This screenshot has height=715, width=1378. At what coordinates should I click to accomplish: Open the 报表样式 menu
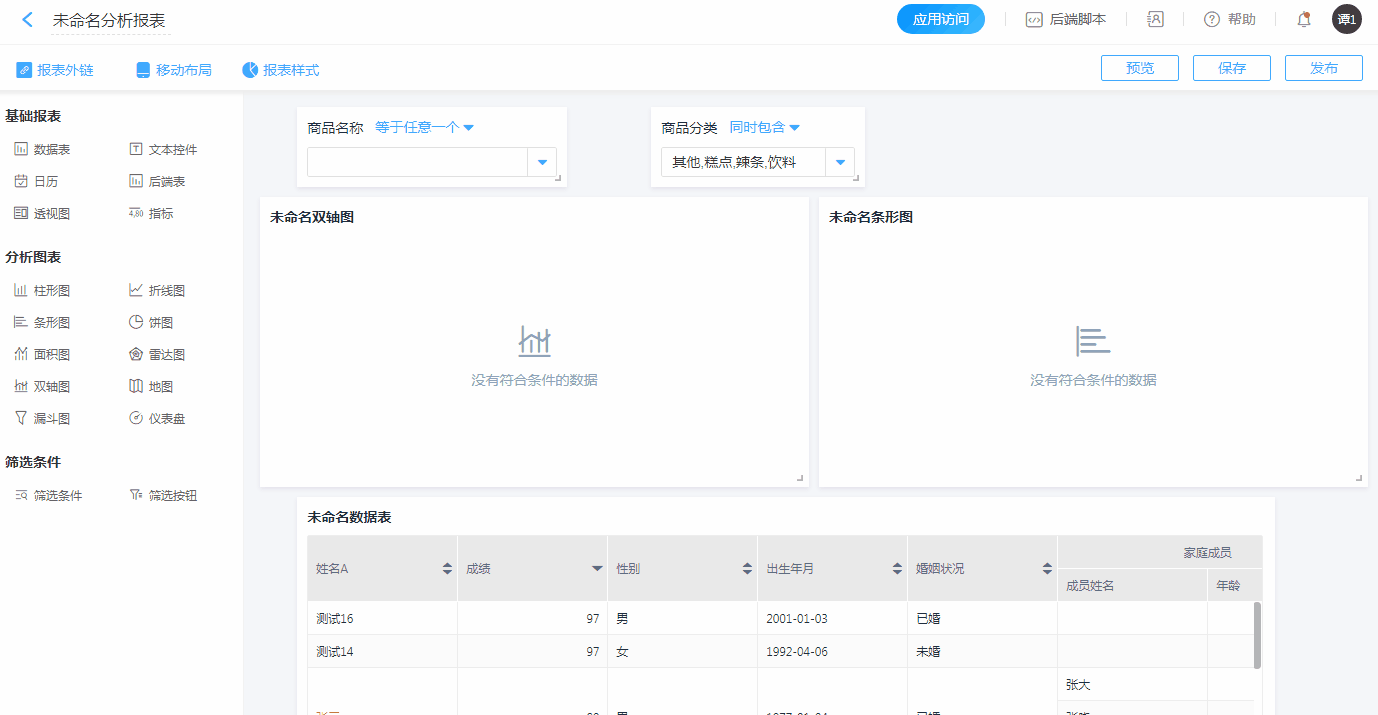click(281, 70)
